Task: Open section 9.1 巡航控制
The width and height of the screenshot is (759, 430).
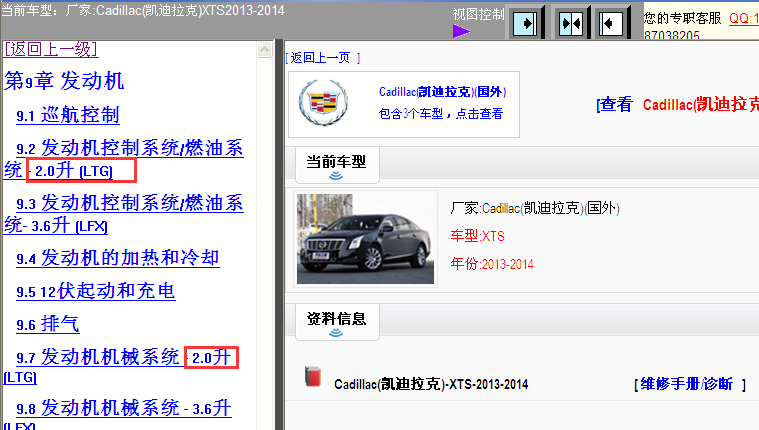Action: [68, 115]
